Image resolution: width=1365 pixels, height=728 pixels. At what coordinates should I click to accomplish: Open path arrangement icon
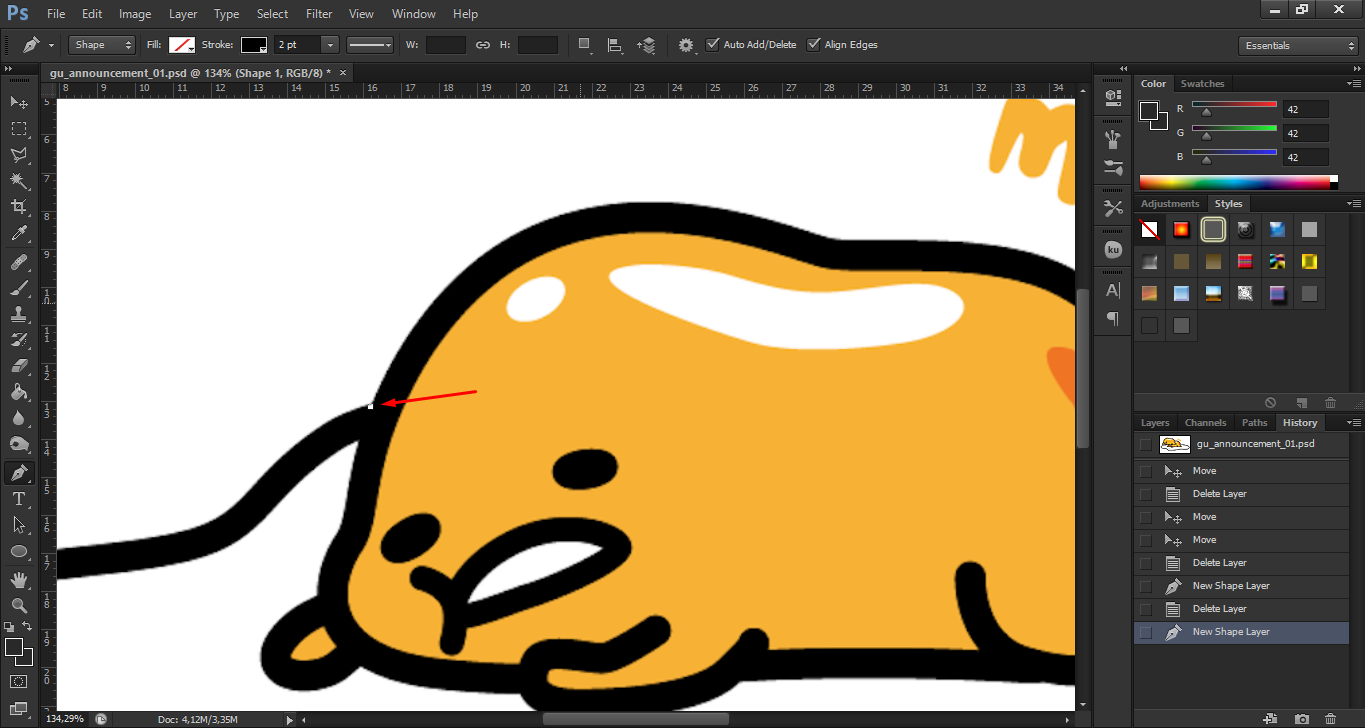647,45
